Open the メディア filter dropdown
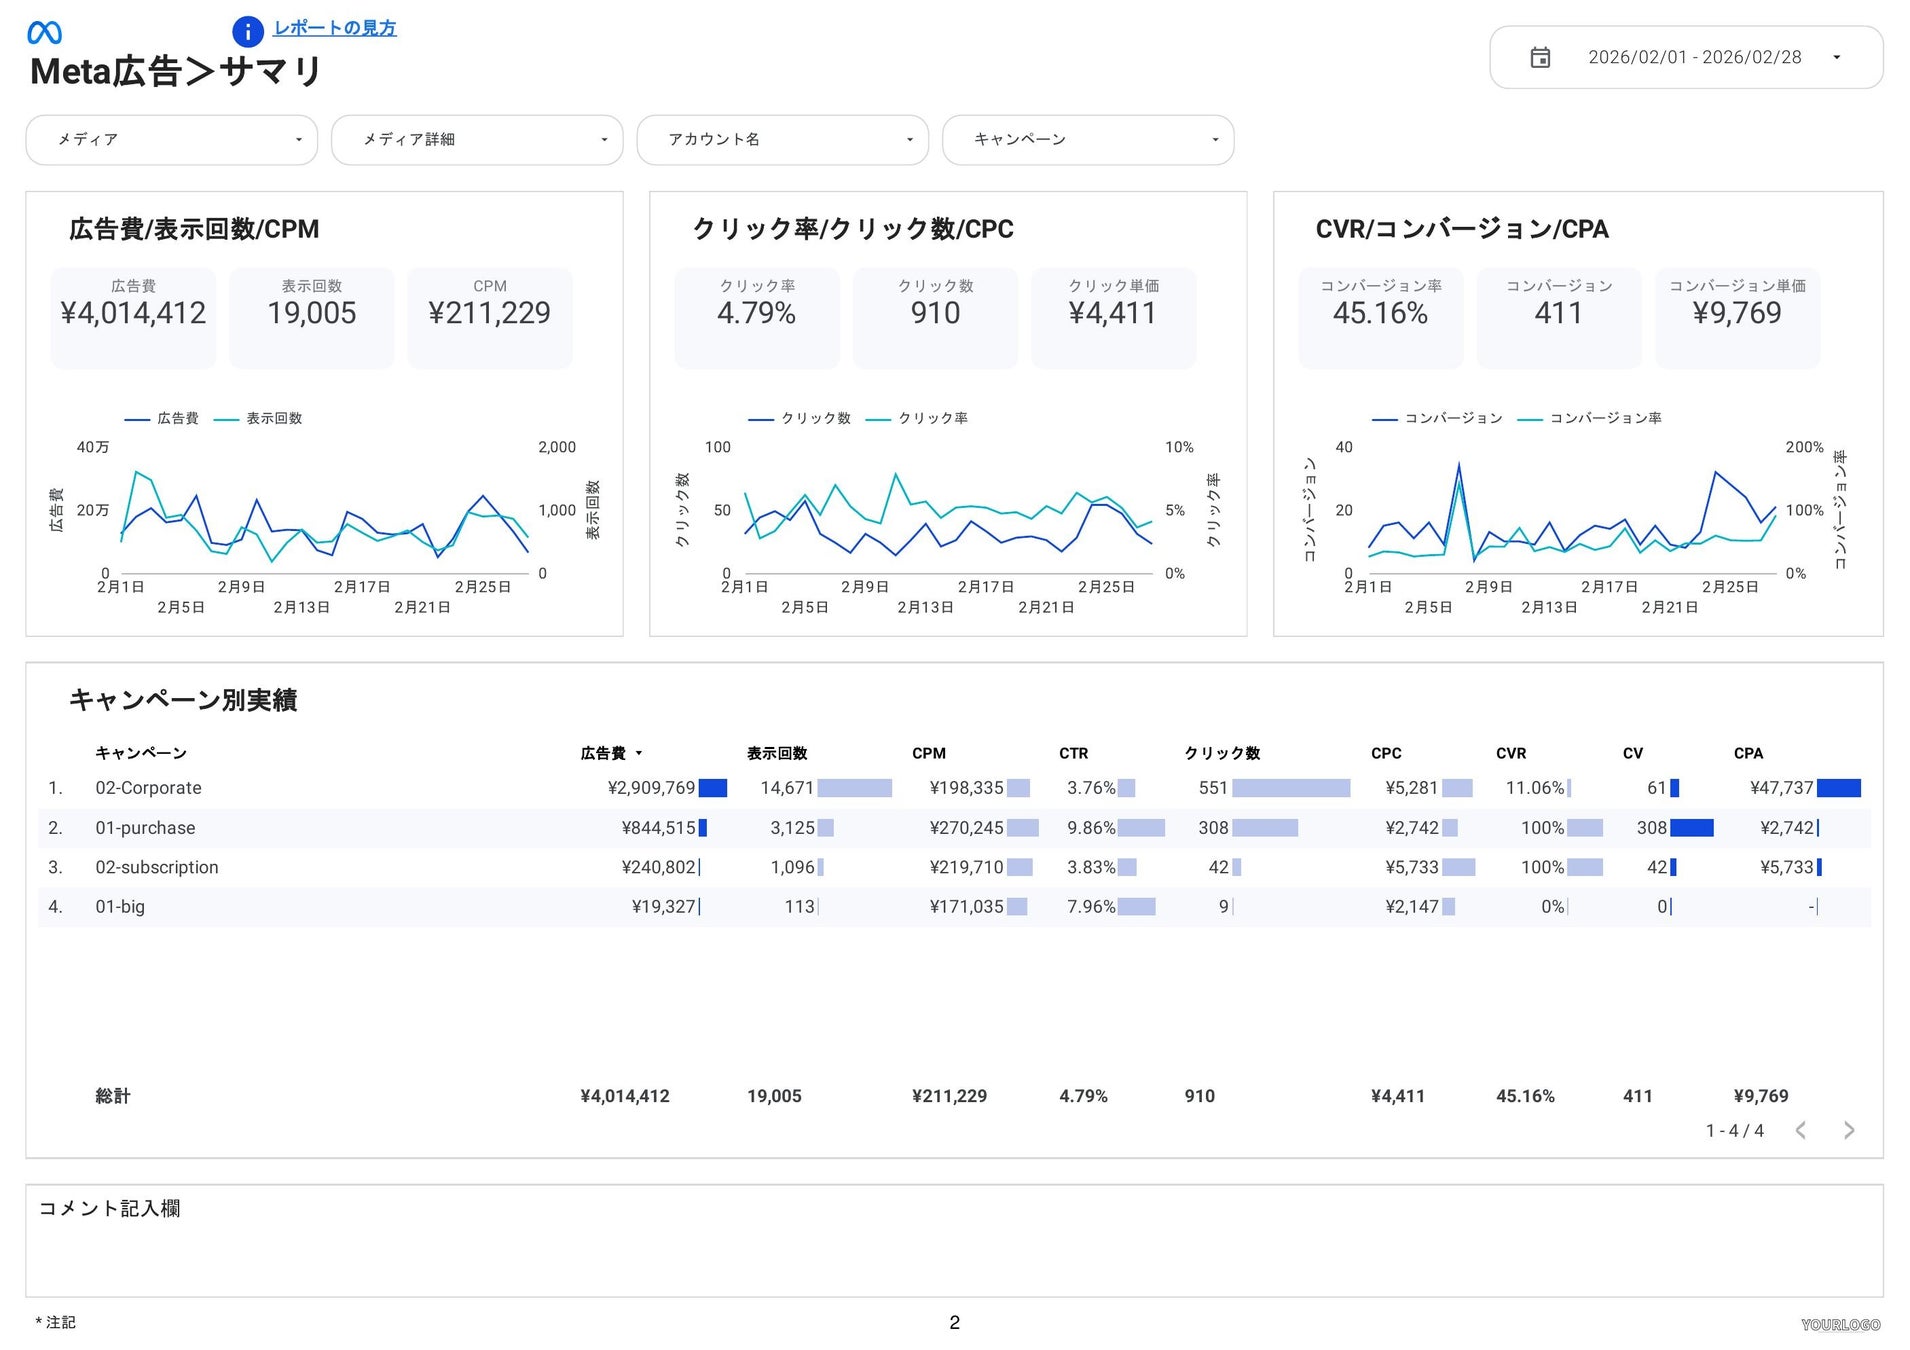The image size is (1910, 1350). pos(171,140)
